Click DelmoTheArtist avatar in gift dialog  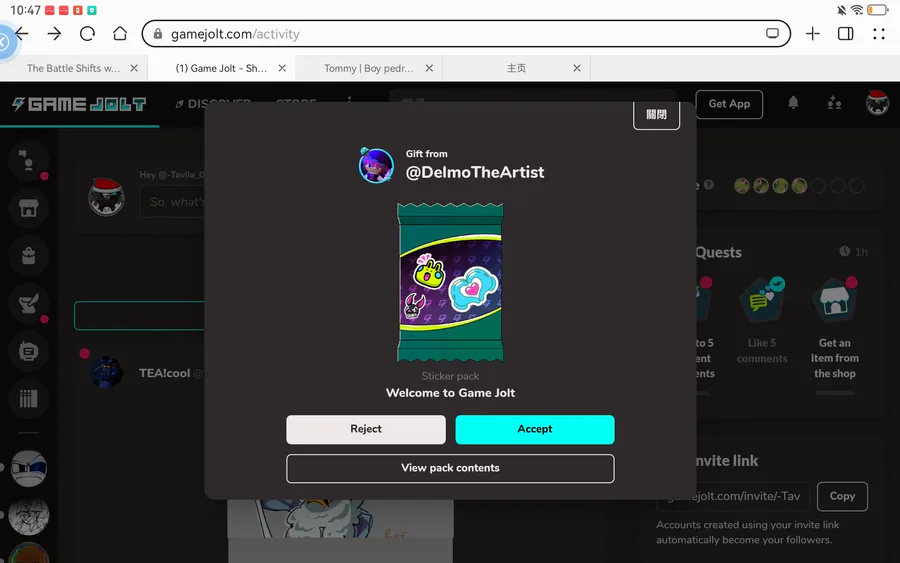376,165
